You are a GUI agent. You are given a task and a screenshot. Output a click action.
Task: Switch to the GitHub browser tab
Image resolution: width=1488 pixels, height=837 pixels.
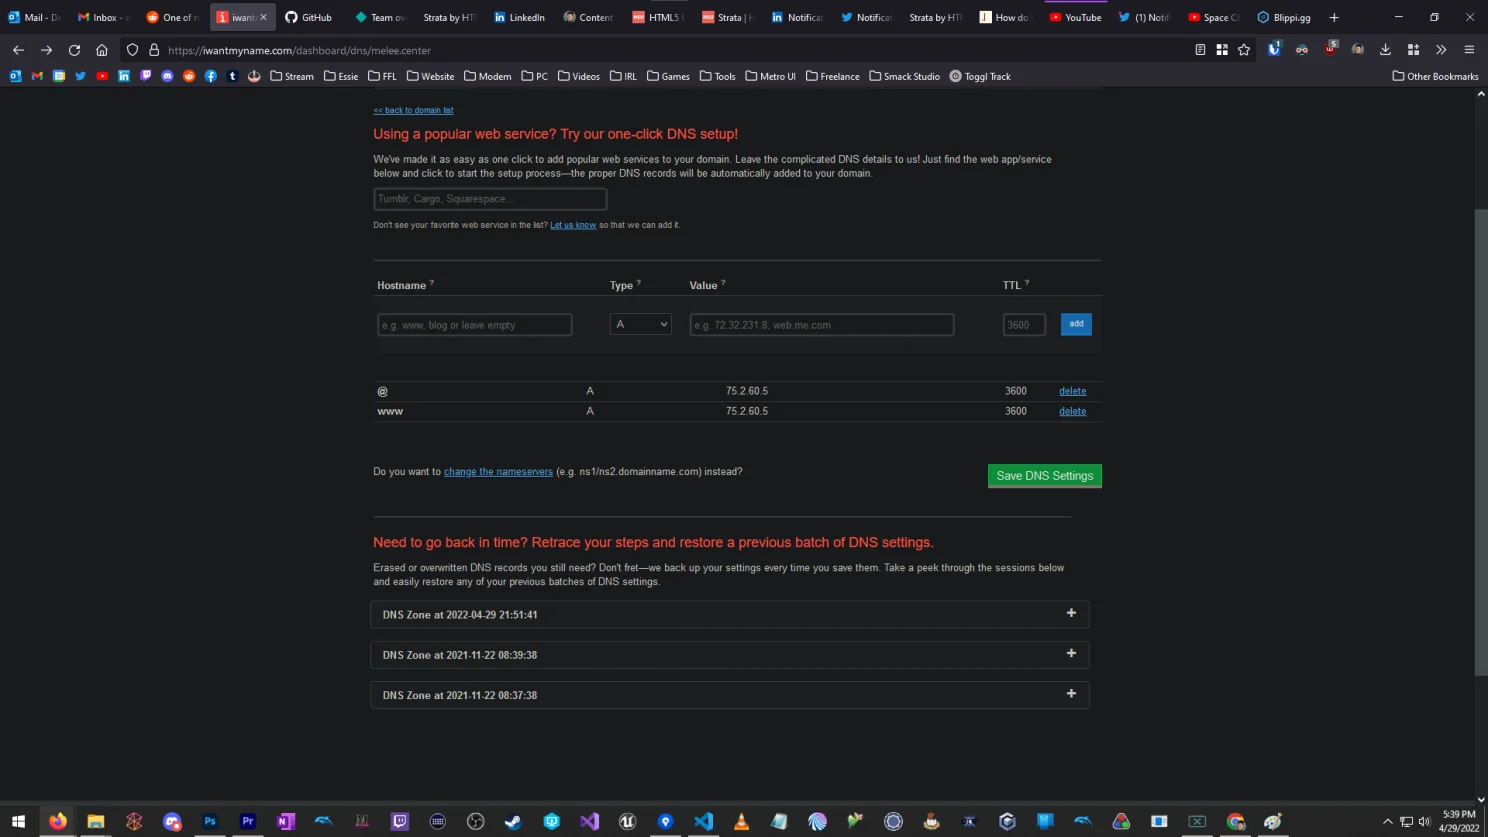tap(308, 17)
